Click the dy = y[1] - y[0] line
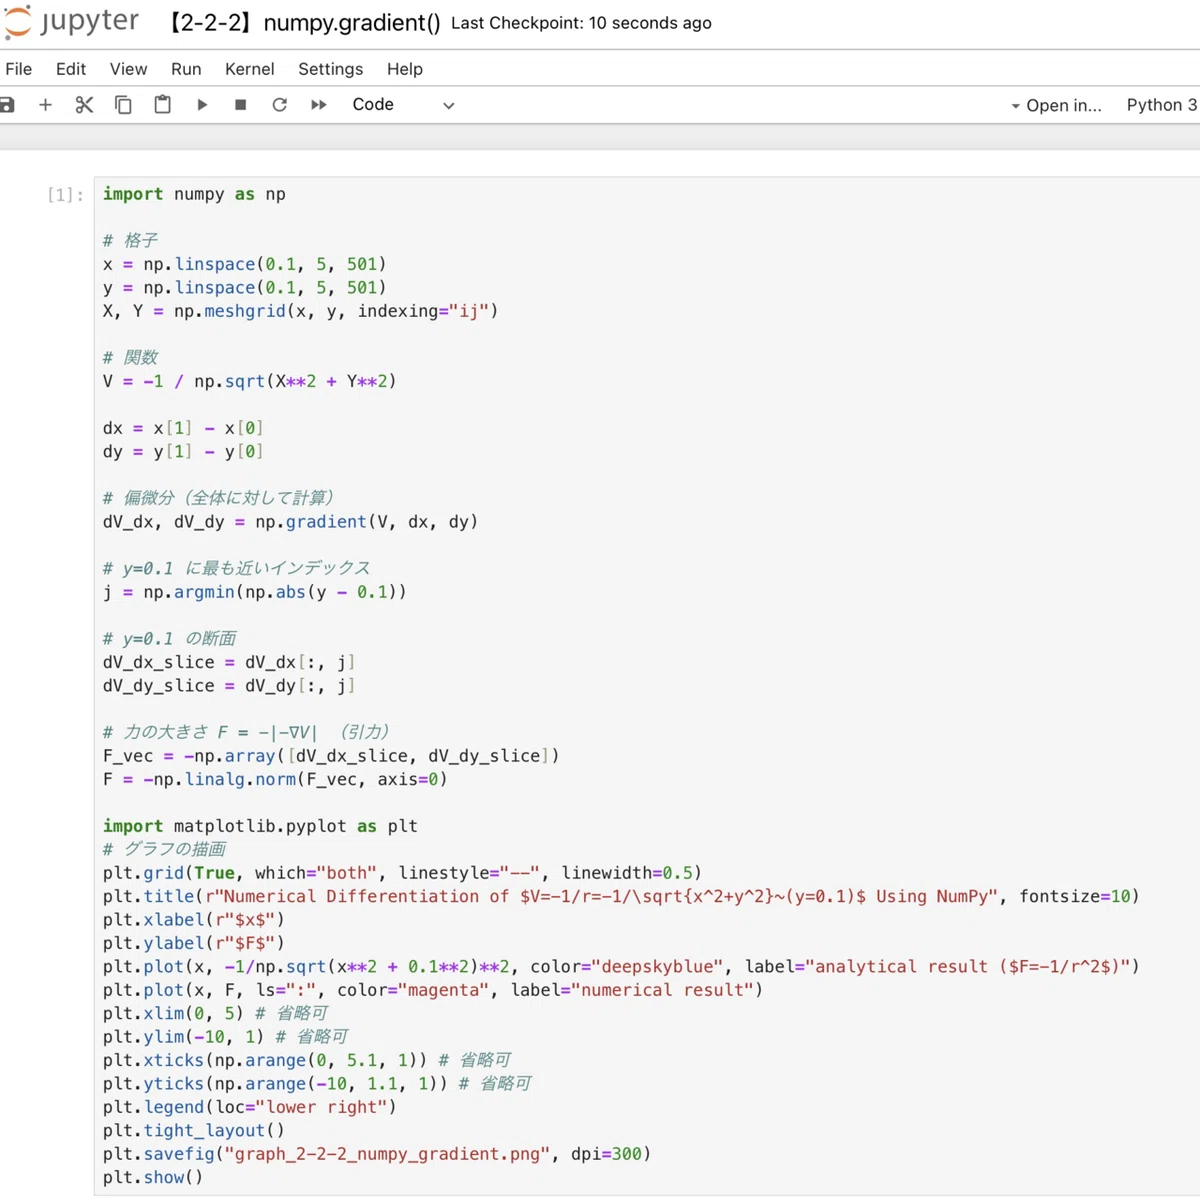 coord(183,451)
